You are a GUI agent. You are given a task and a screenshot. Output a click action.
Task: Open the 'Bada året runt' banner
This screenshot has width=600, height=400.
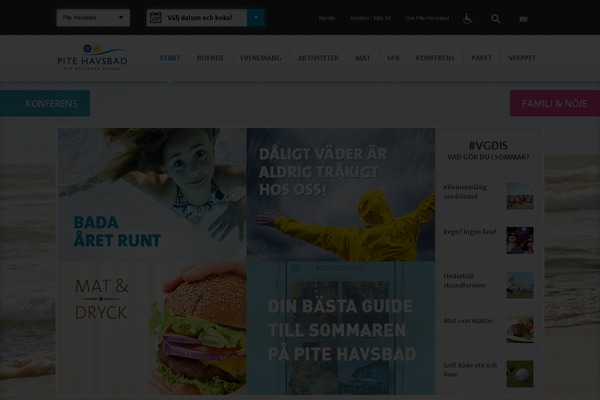pyautogui.click(x=152, y=194)
